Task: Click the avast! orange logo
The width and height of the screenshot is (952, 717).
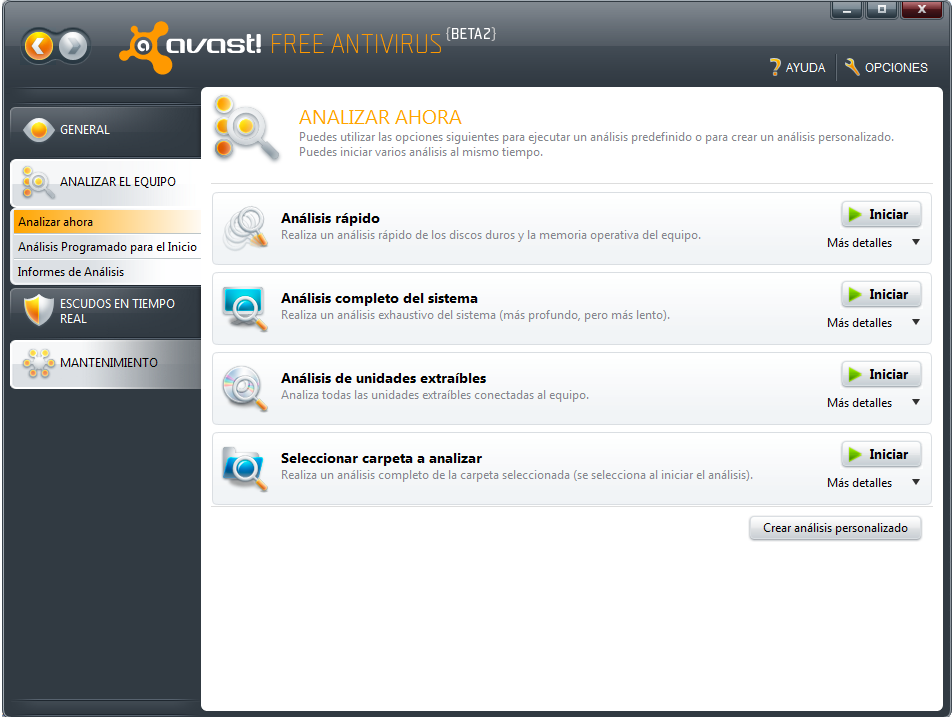Action: point(145,47)
